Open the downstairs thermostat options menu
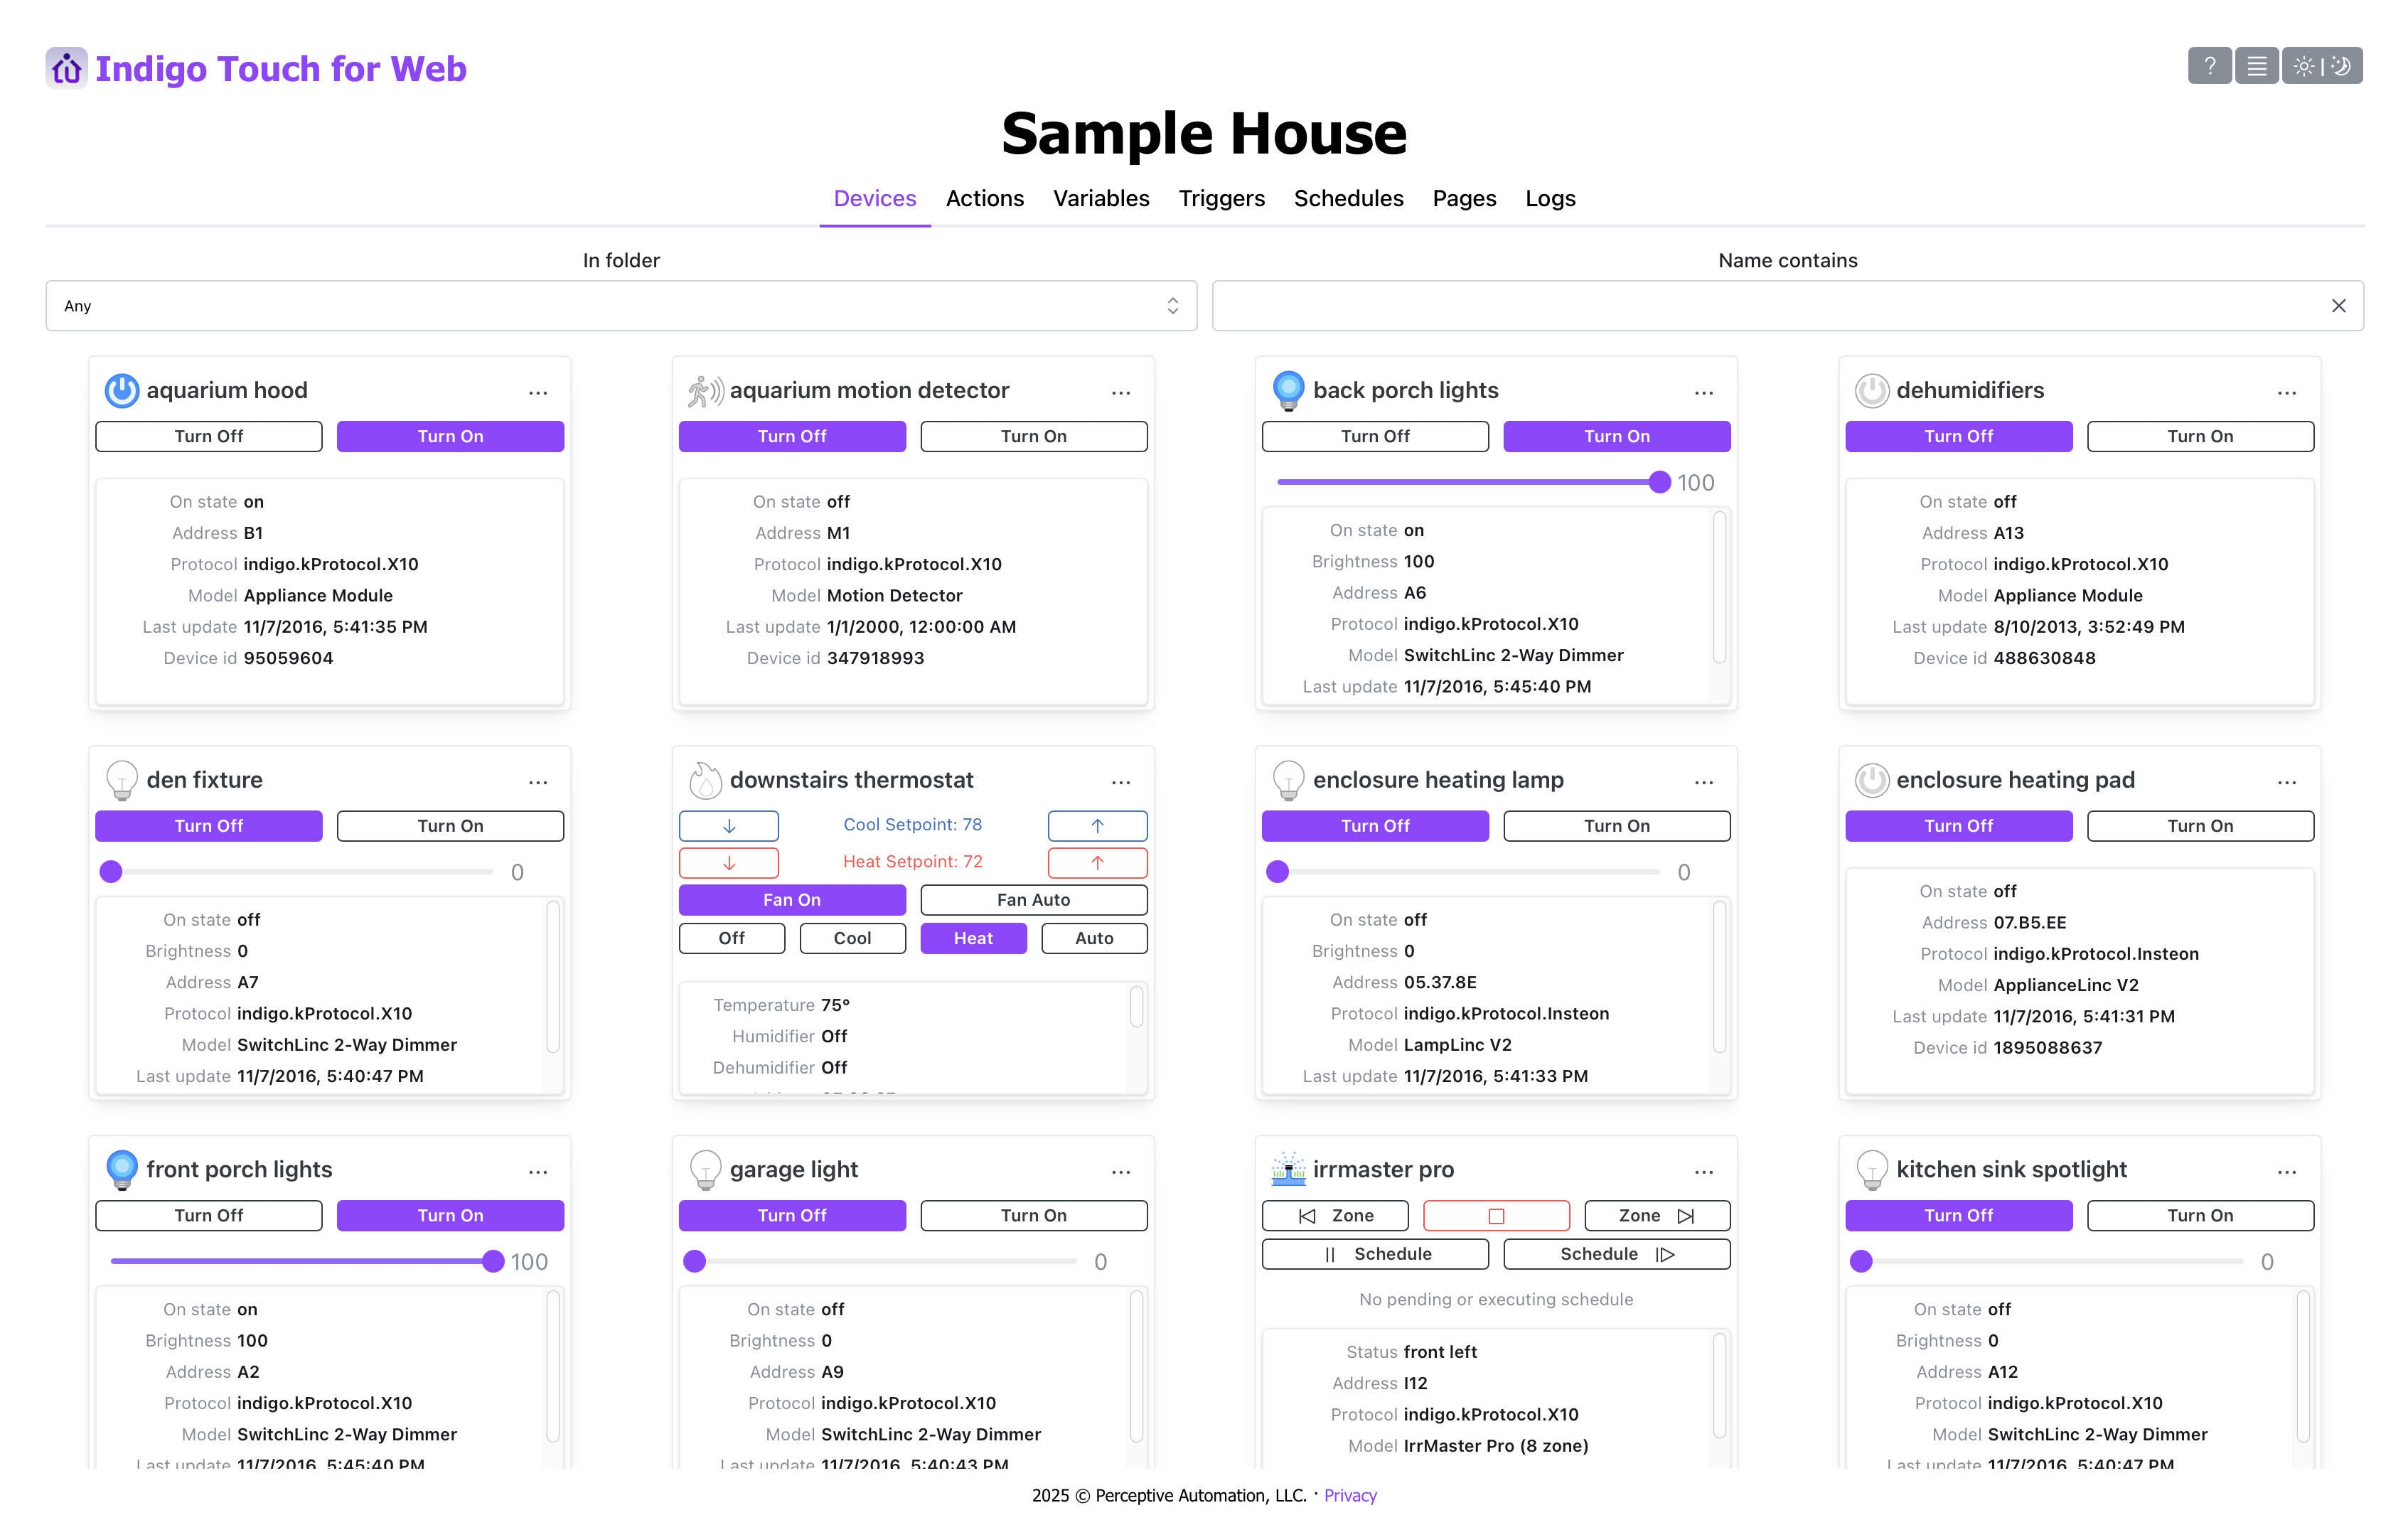The width and height of the screenshot is (2408, 1520). pyautogui.click(x=1121, y=783)
